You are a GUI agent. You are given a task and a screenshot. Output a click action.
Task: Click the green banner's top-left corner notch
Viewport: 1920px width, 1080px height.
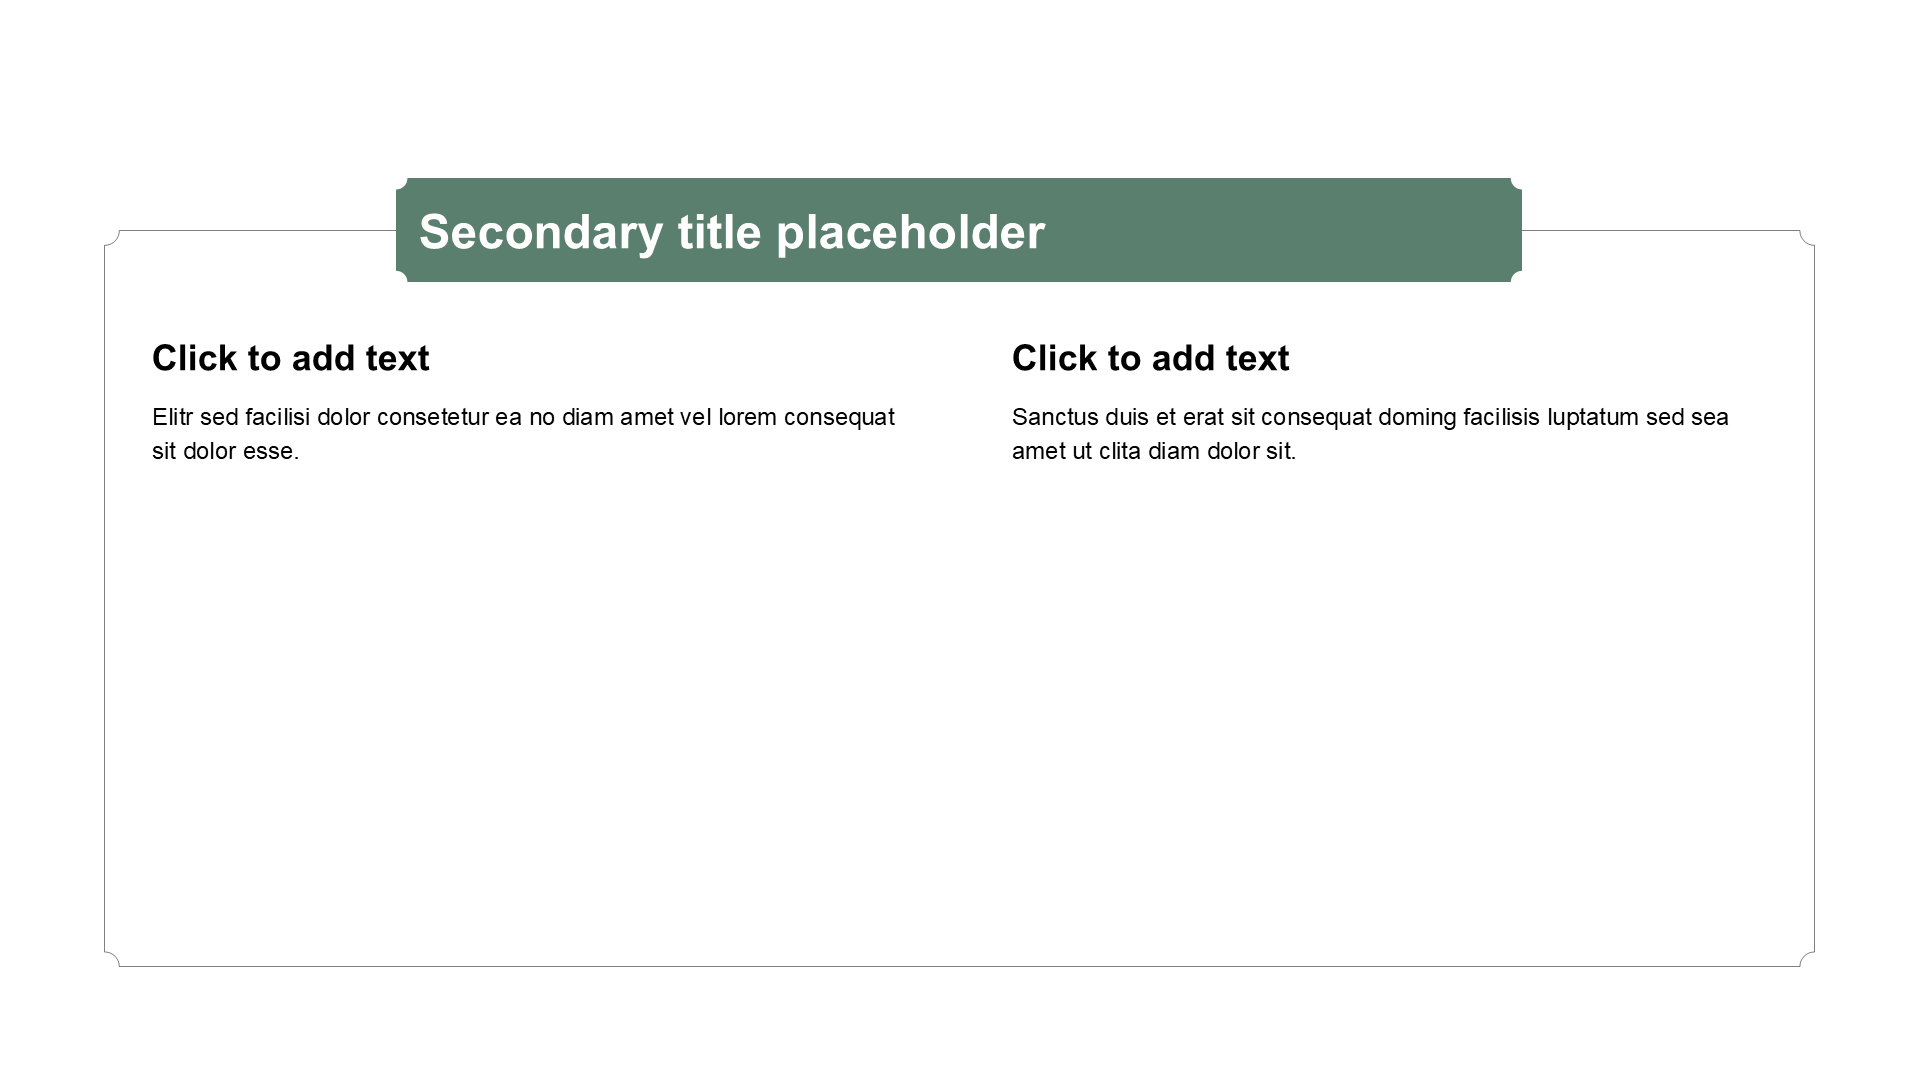point(402,184)
